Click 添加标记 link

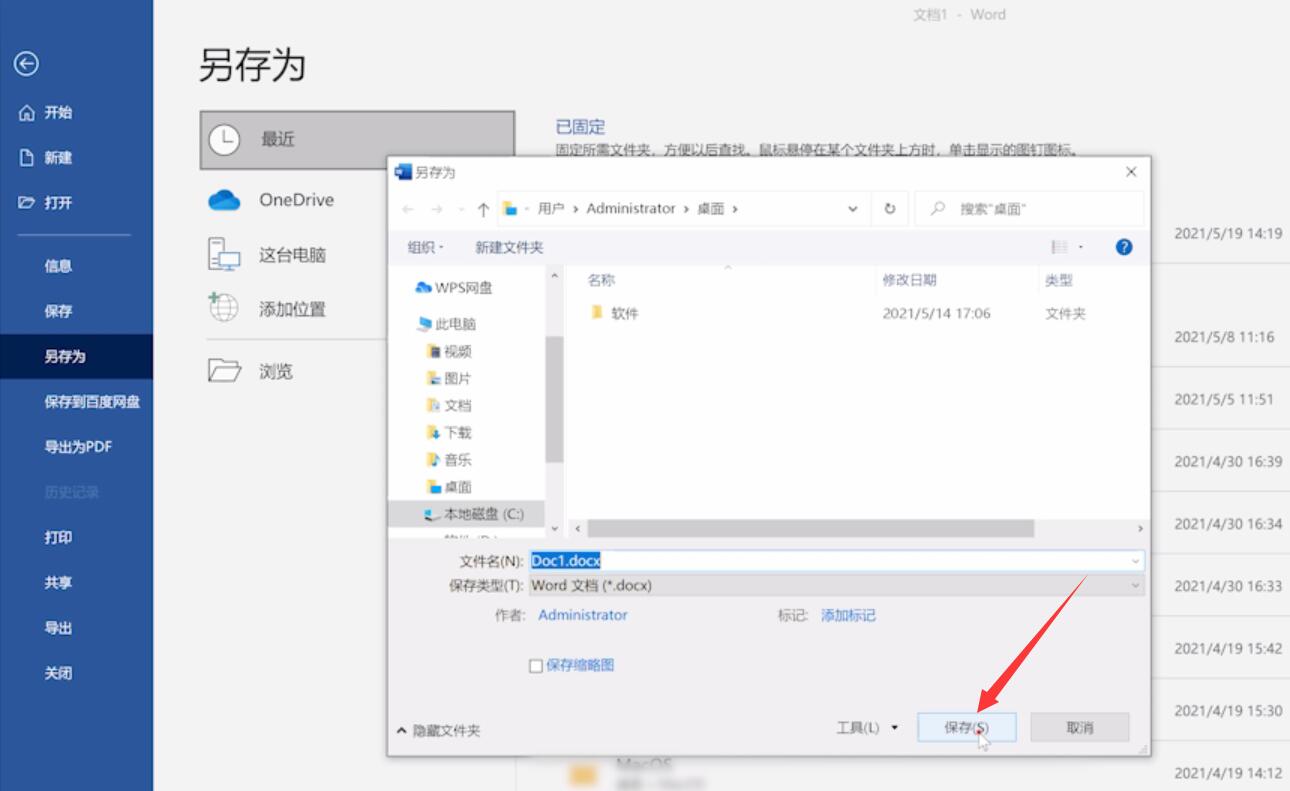tap(848, 615)
